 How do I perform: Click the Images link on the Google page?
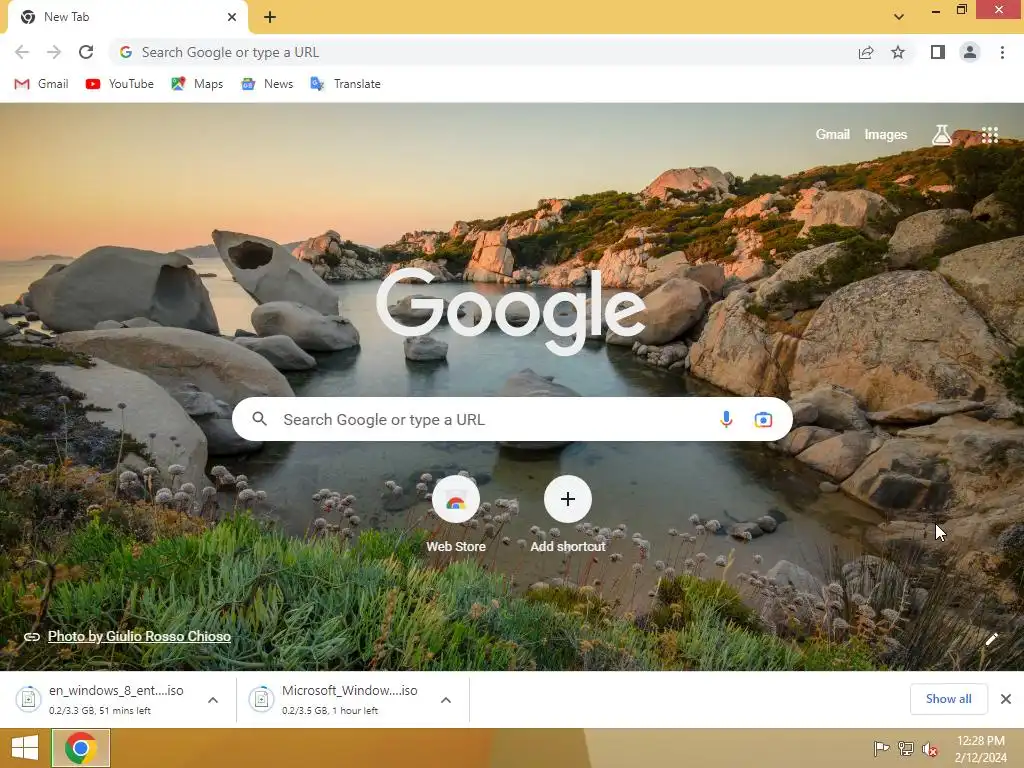coord(886,135)
